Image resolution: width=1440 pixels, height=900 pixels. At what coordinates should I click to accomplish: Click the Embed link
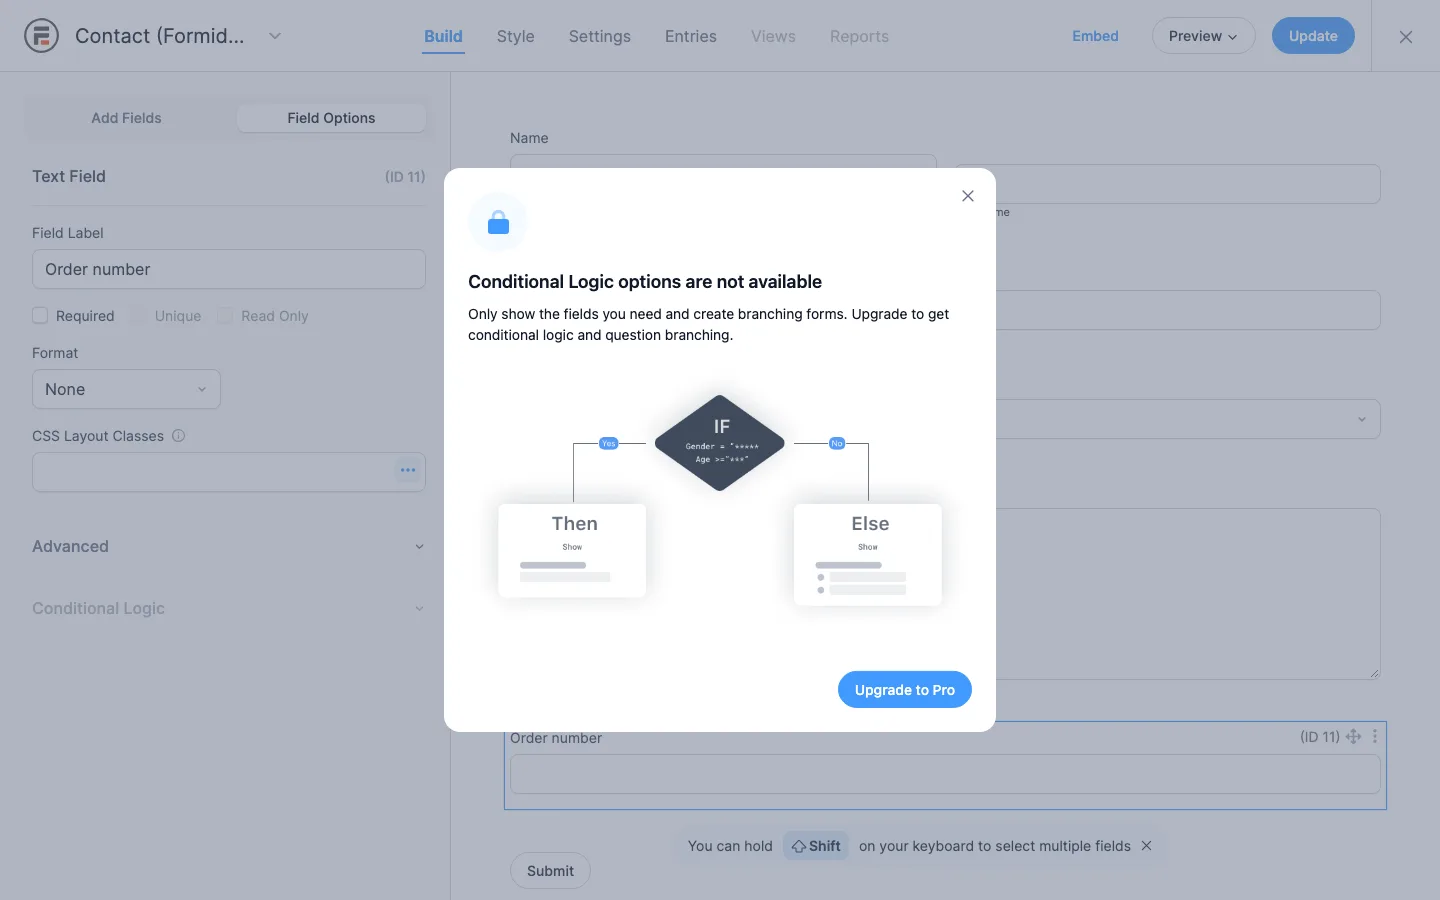tap(1095, 36)
